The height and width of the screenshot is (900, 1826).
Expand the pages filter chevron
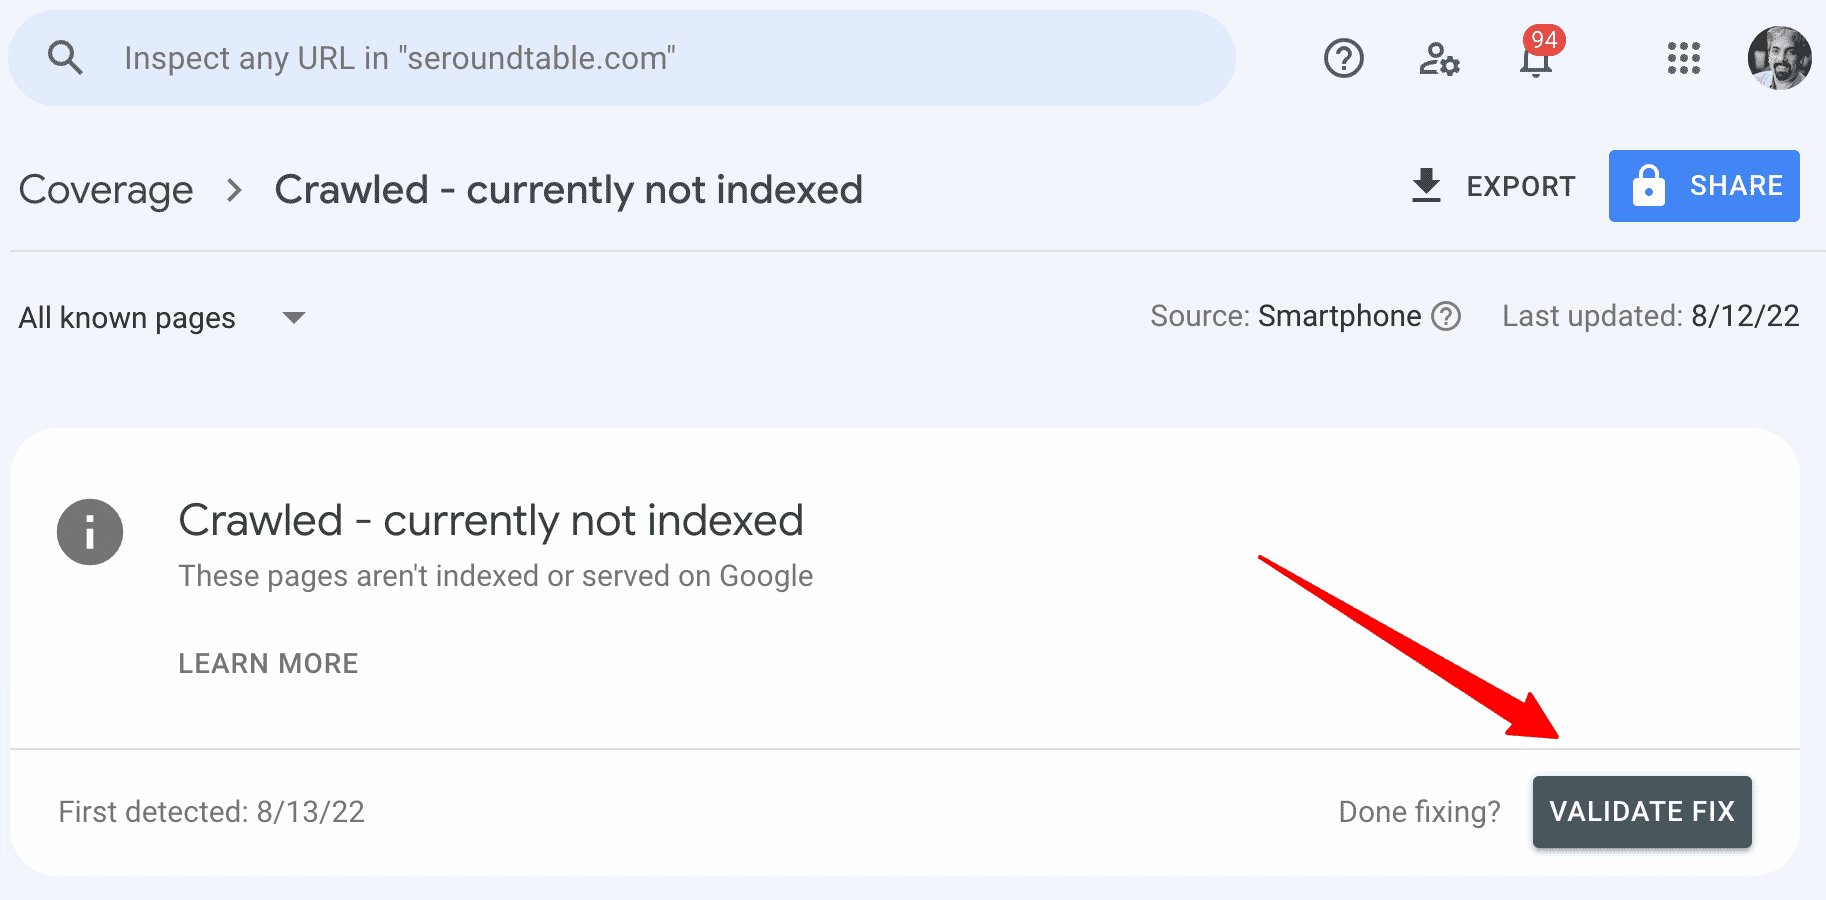tap(293, 318)
